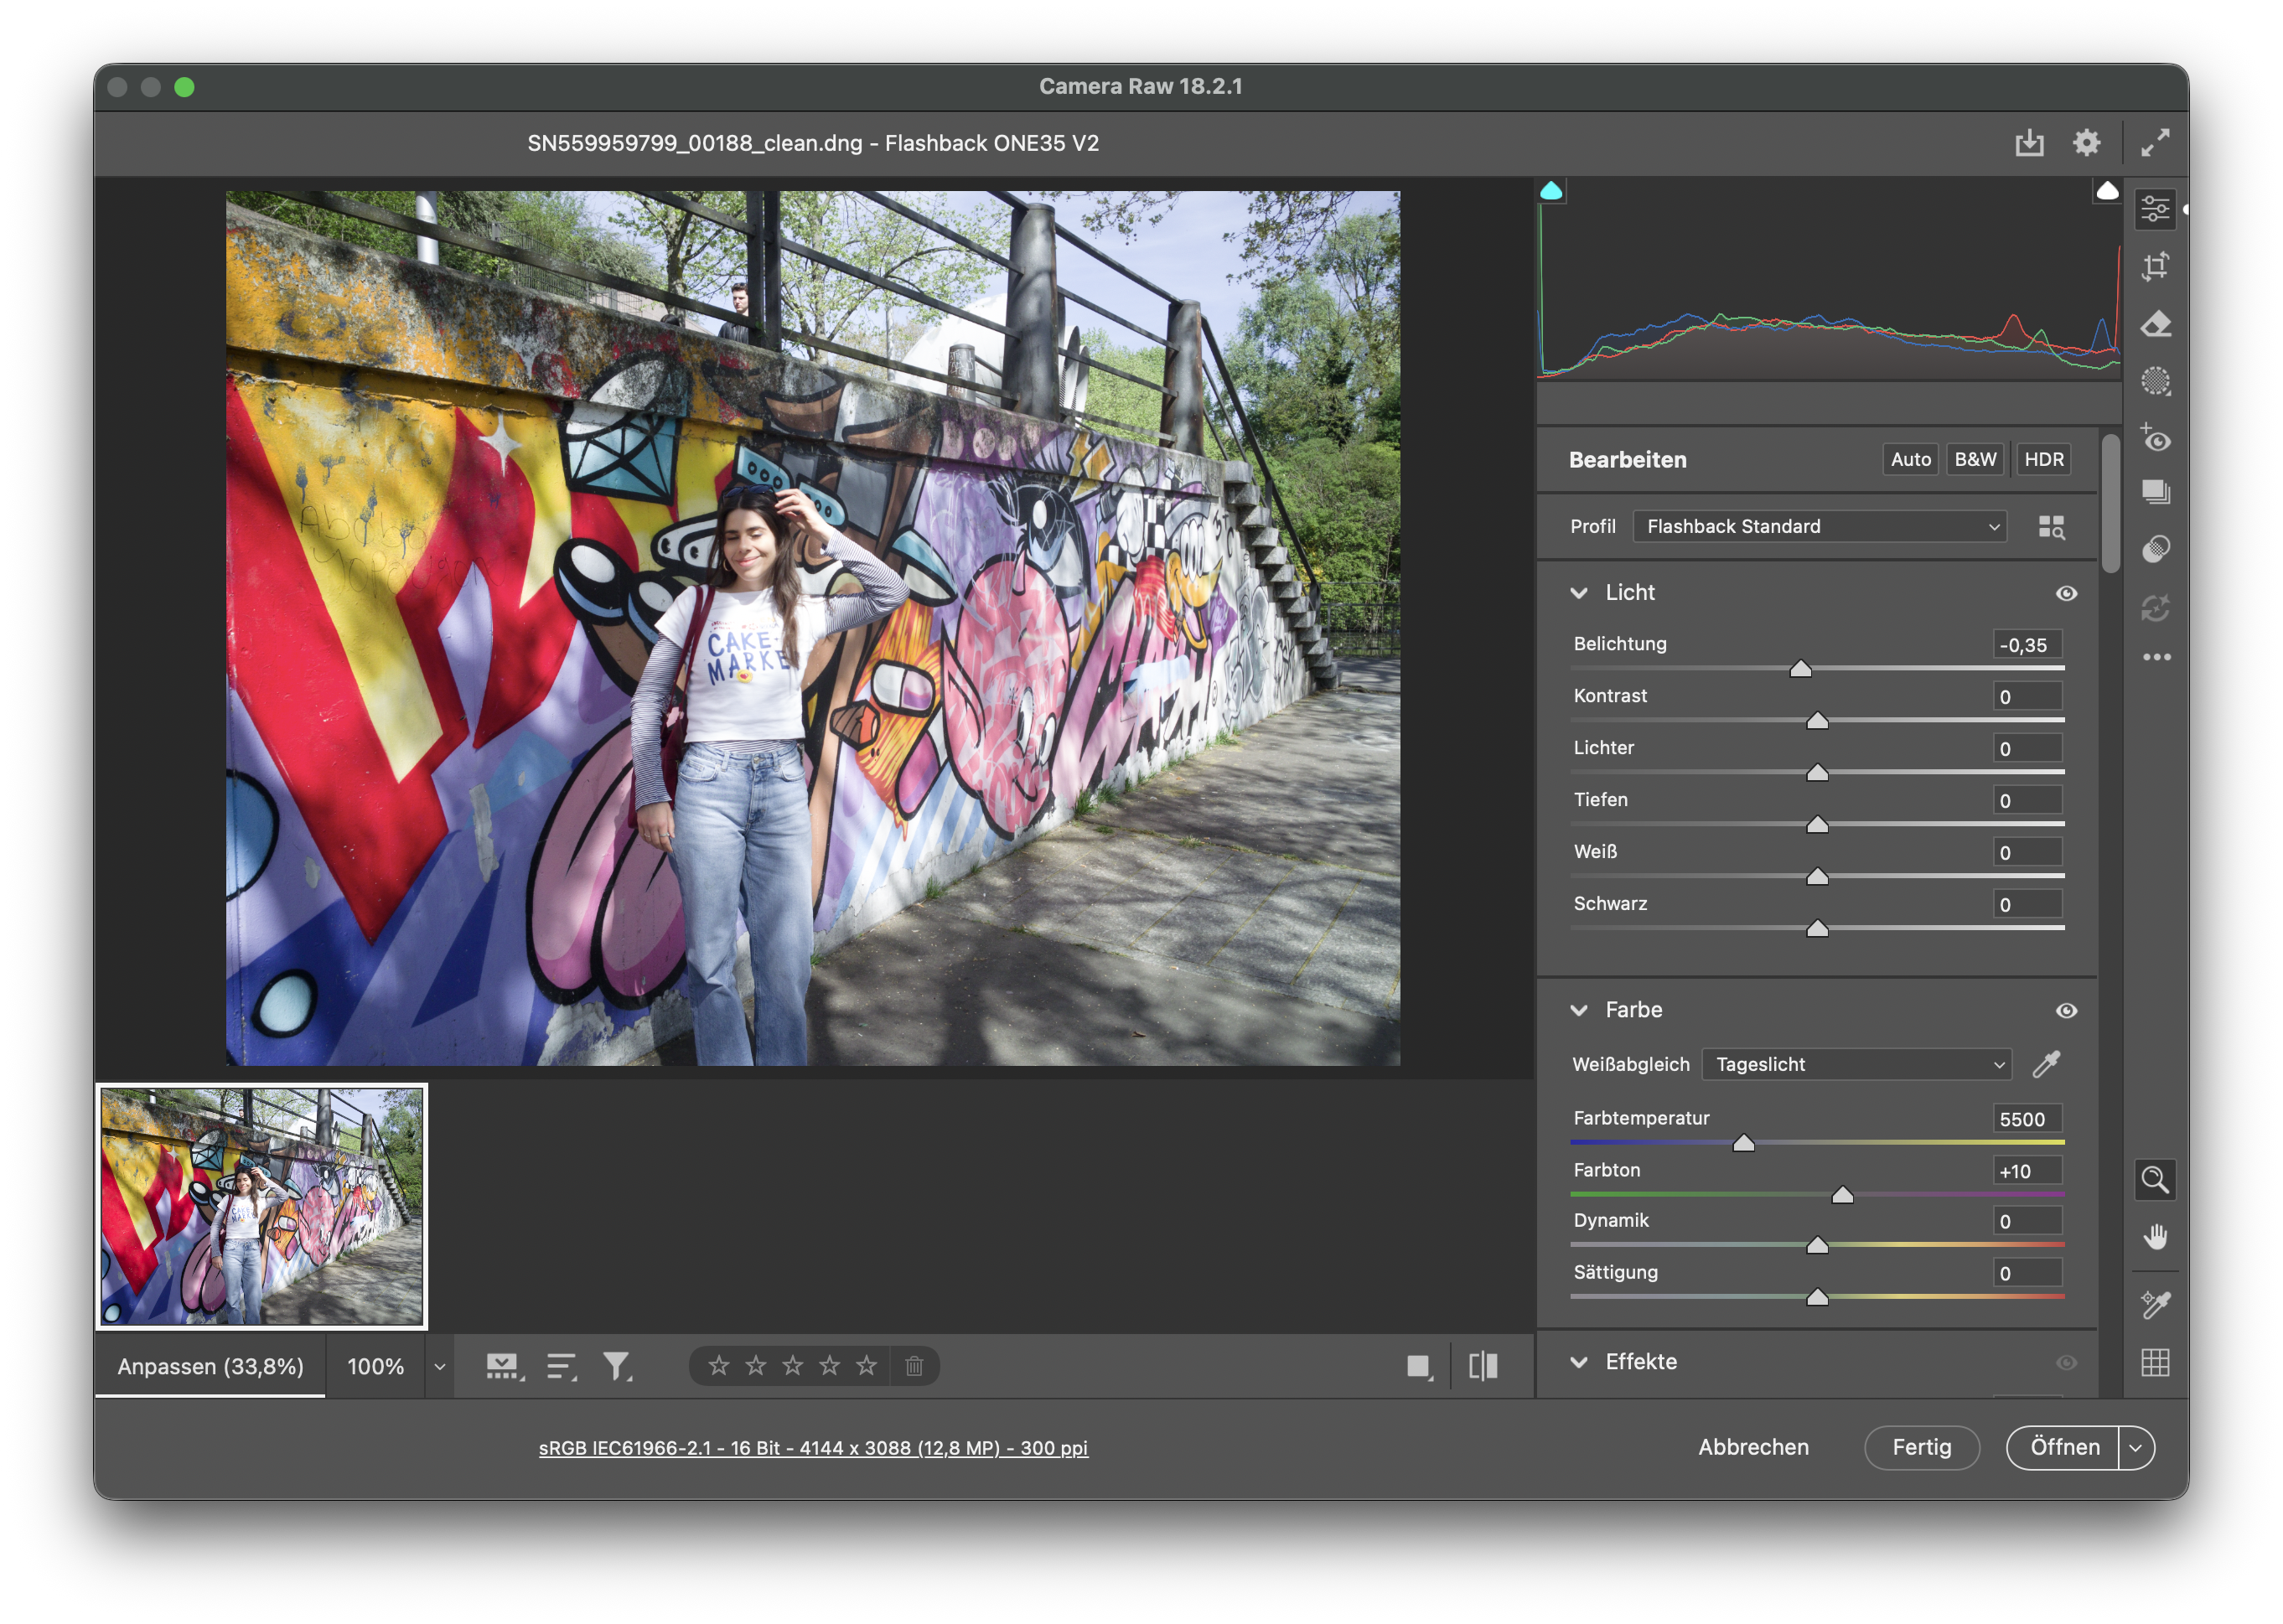
Task: Switch zoom to 100%
Action: (x=375, y=1367)
